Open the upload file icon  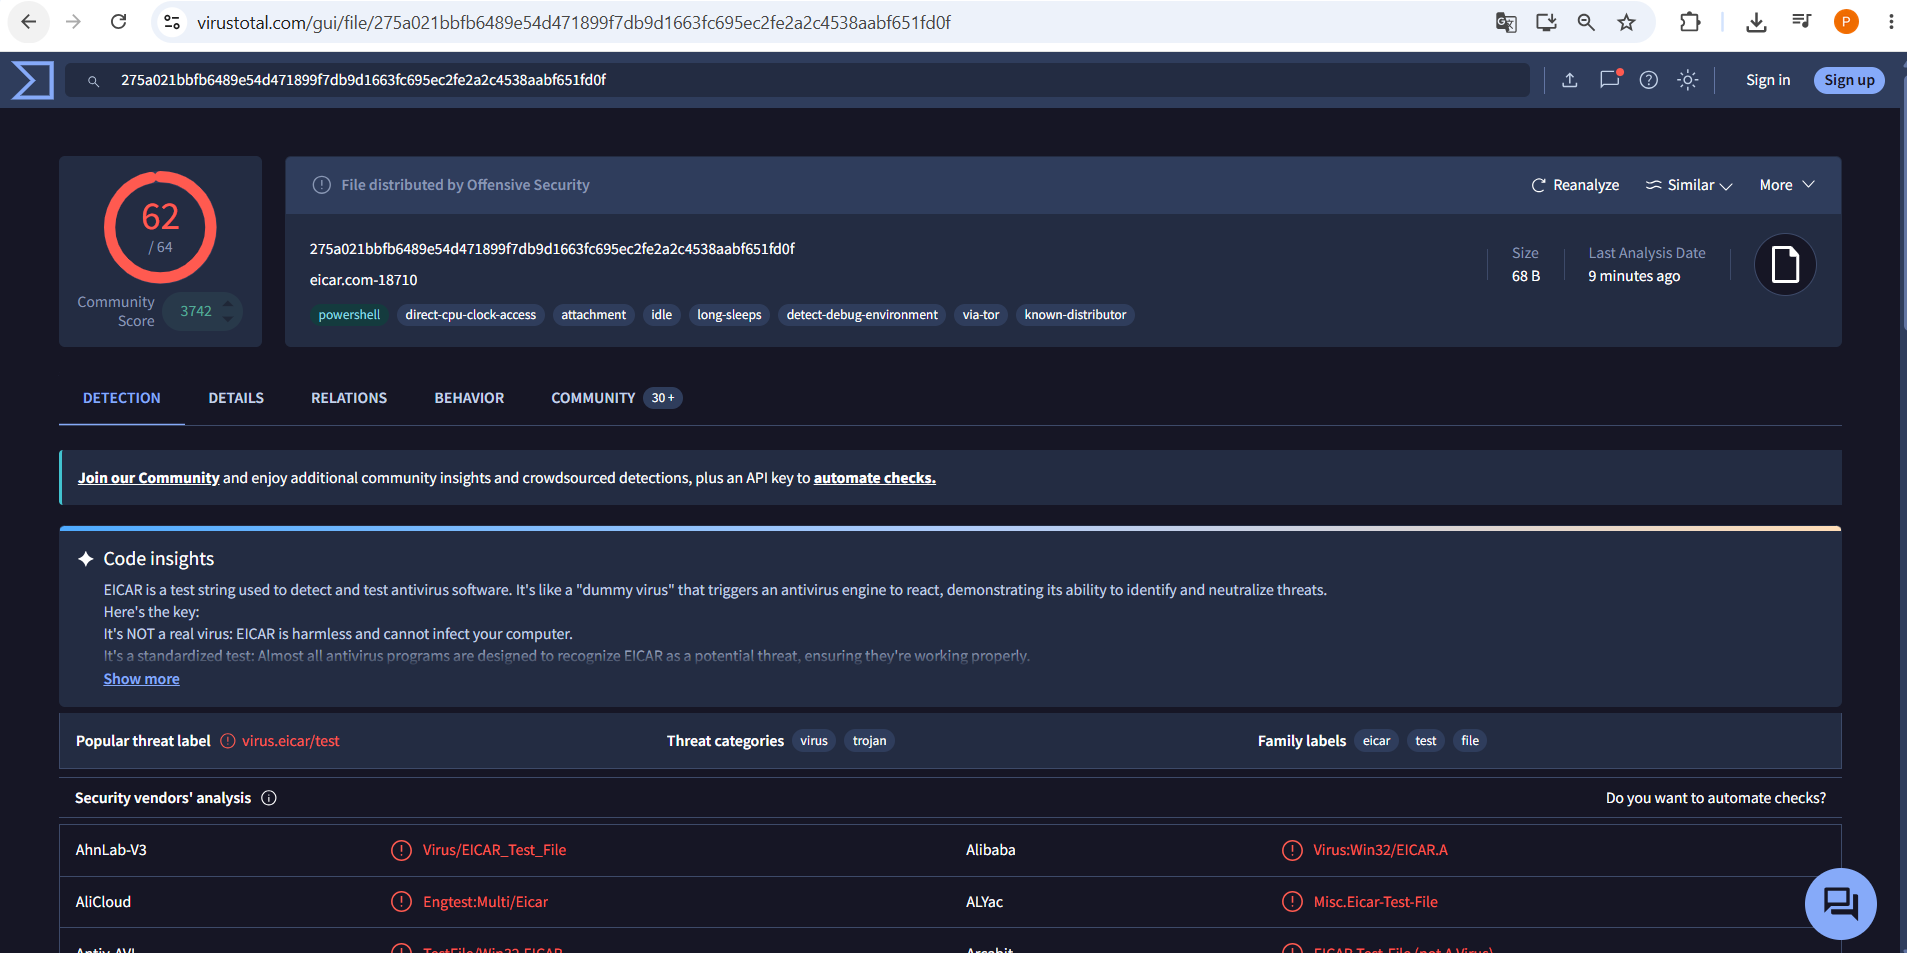tap(1570, 80)
